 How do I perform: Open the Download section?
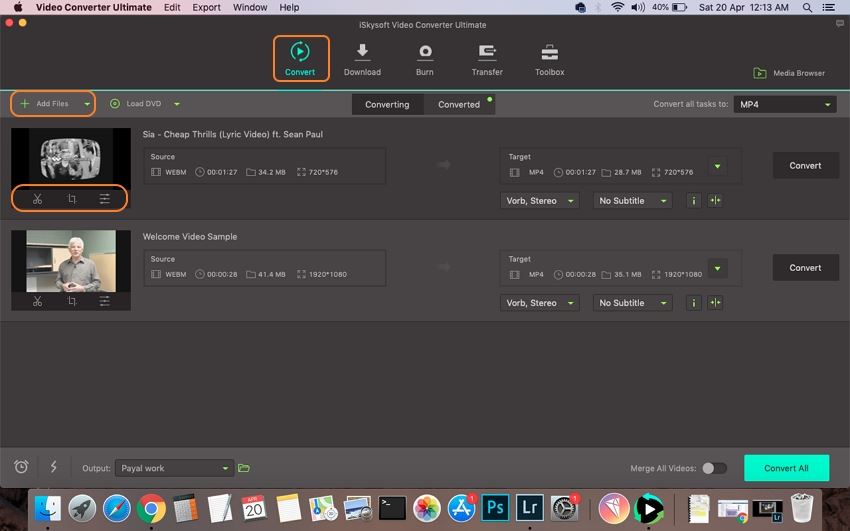pyautogui.click(x=362, y=60)
